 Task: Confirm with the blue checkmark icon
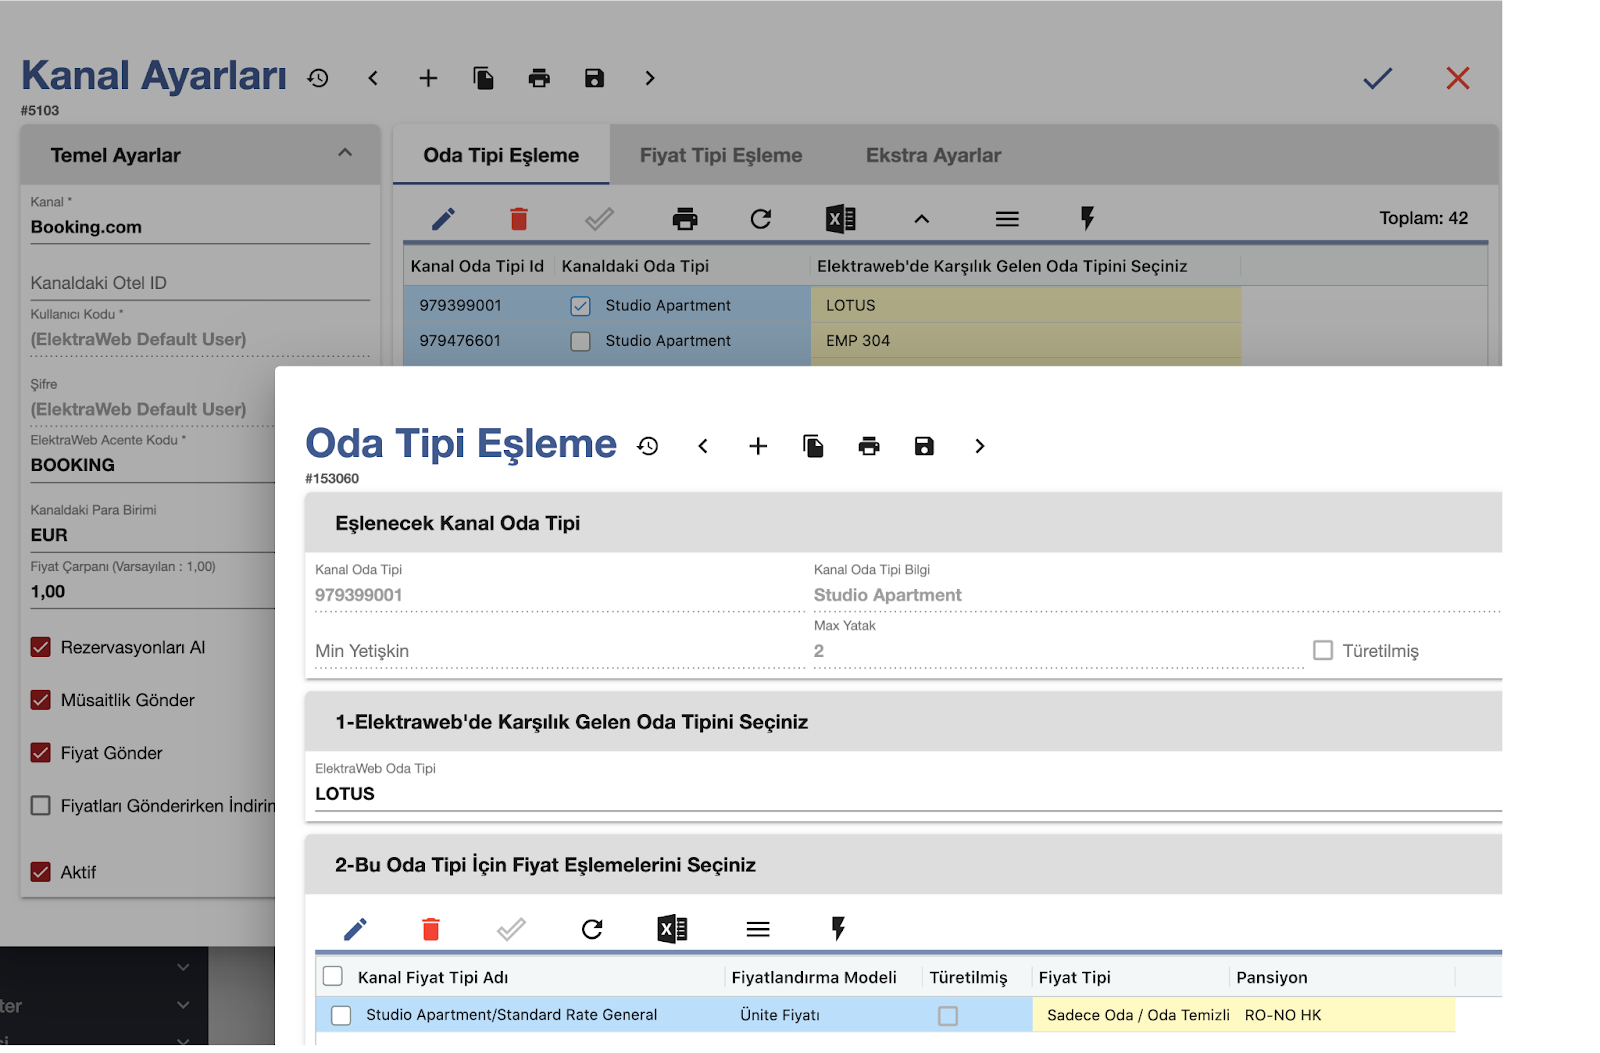[1377, 78]
